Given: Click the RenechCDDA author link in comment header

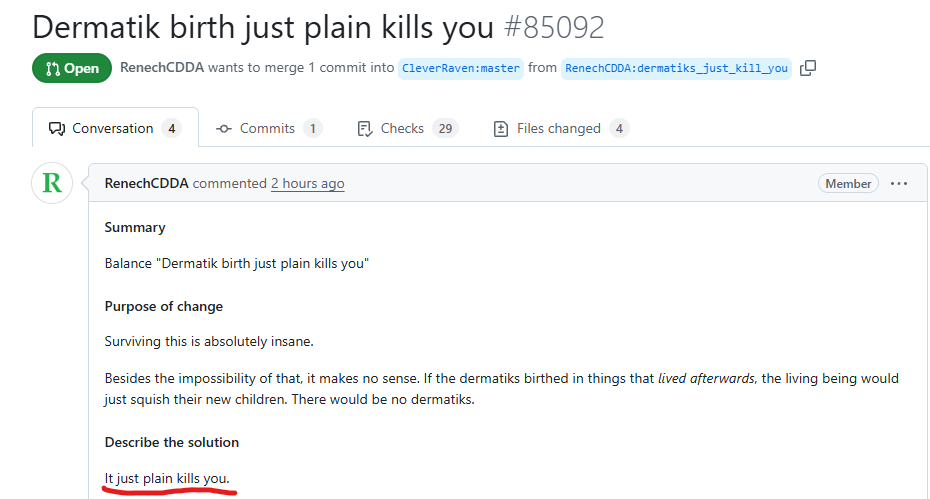Looking at the screenshot, I should point(146,184).
